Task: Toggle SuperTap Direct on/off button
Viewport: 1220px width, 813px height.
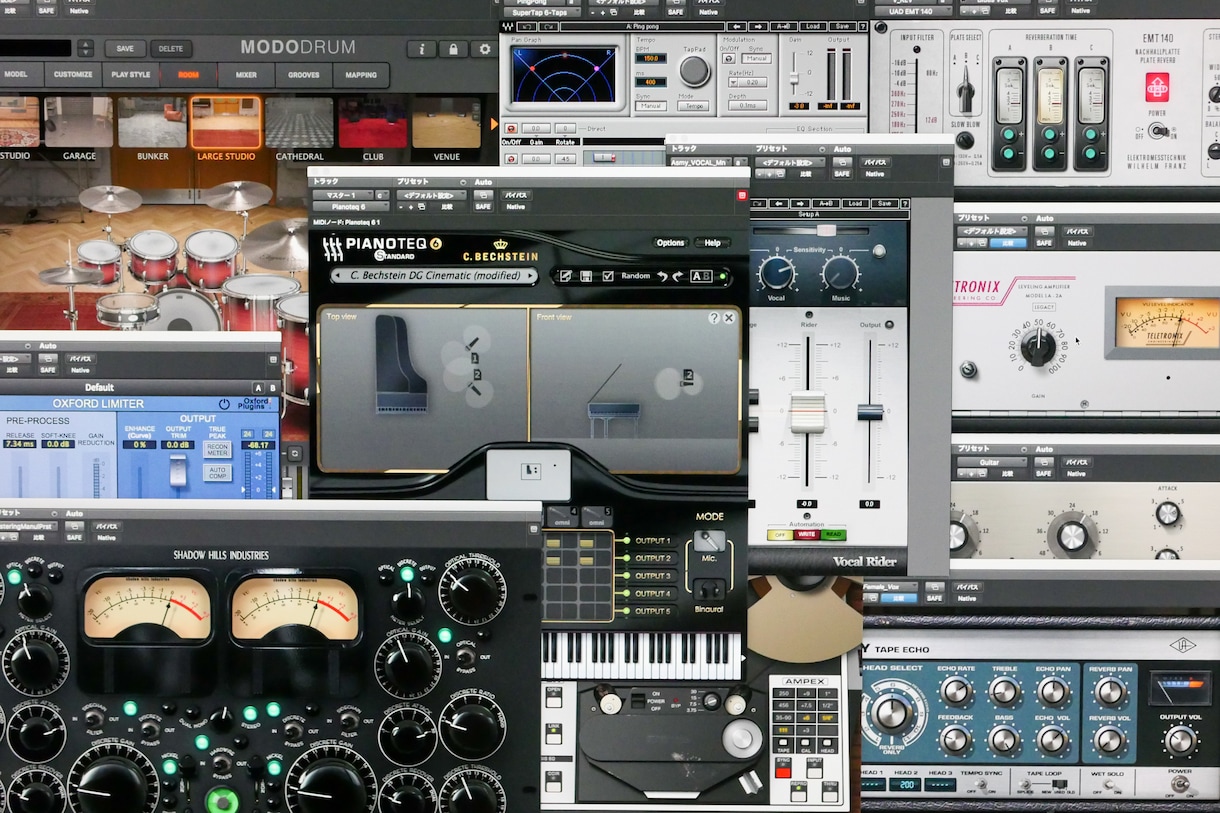Action: coord(510,128)
